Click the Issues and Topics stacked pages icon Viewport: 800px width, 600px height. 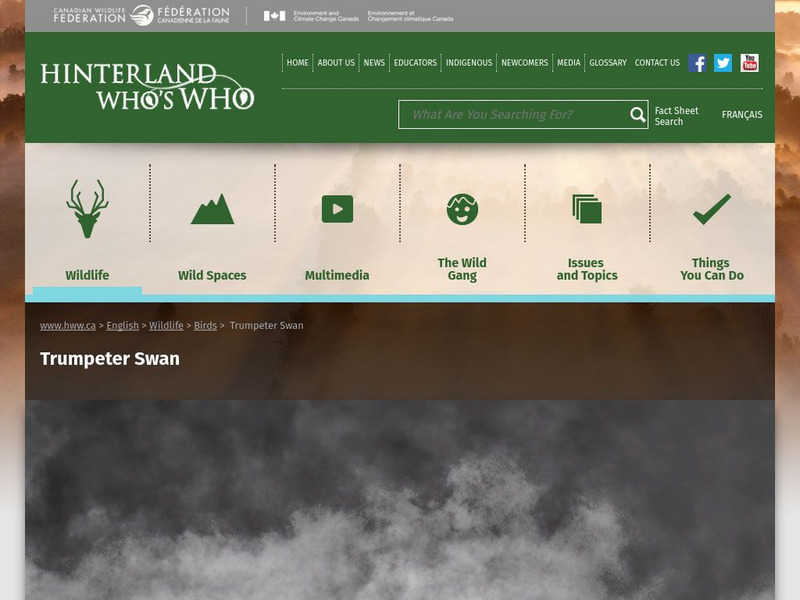click(588, 208)
